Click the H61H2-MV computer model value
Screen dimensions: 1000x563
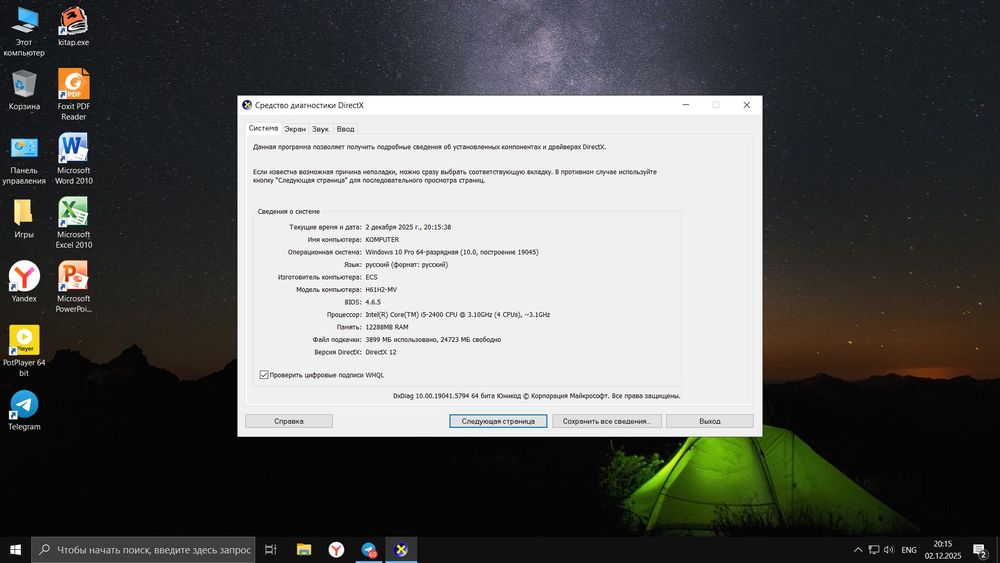coord(381,289)
